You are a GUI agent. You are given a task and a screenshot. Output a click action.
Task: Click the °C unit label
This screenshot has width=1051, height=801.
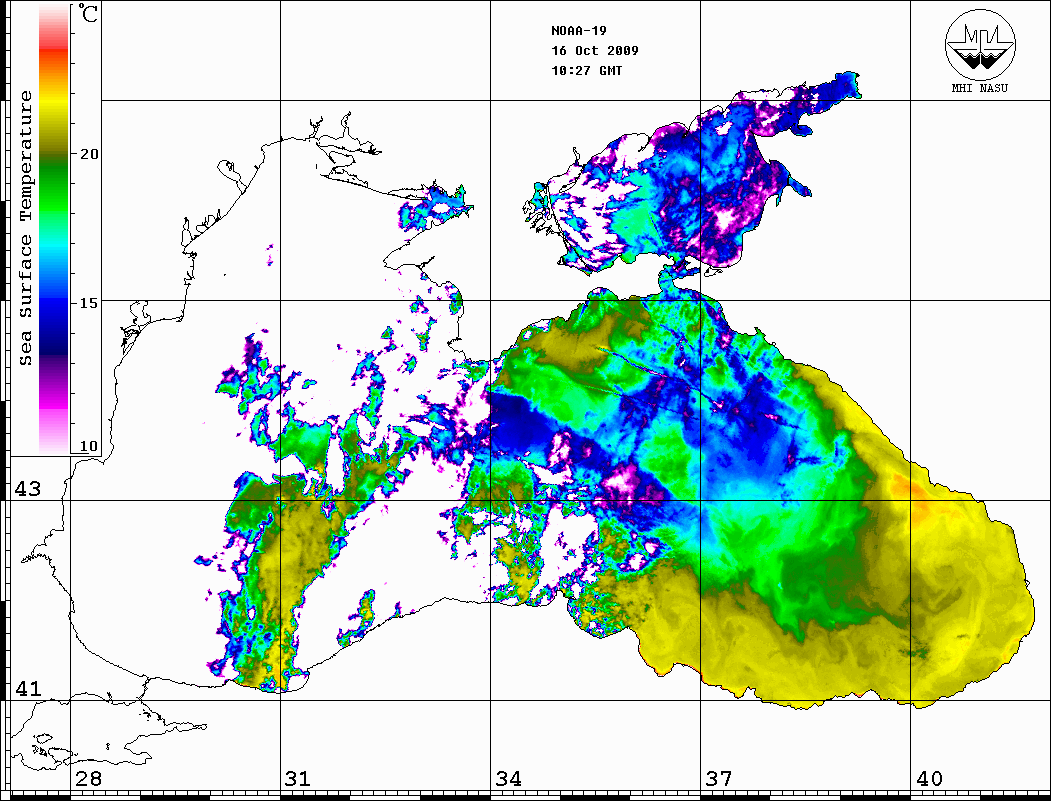click(x=87, y=13)
